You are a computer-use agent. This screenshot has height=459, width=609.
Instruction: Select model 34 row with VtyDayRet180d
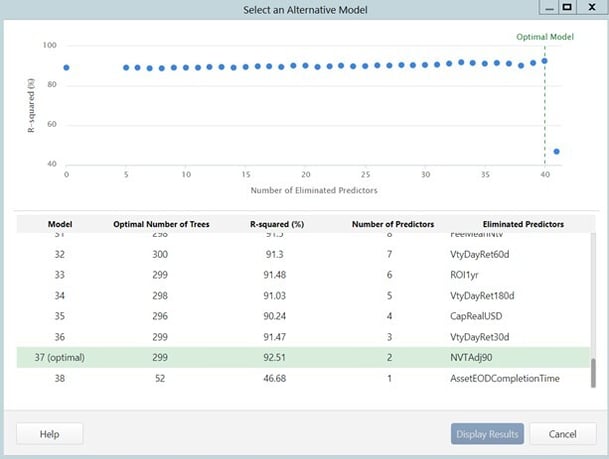[300, 297]
